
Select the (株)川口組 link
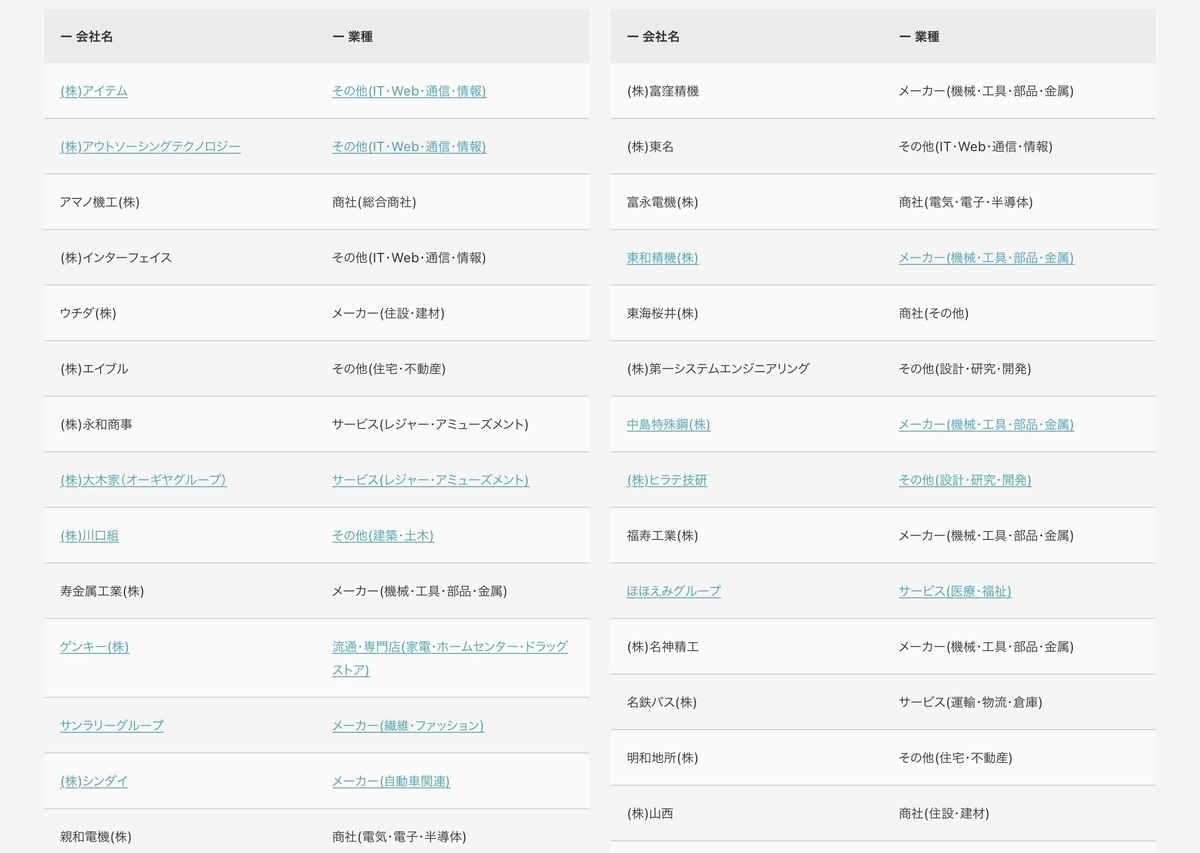point(88,535)
